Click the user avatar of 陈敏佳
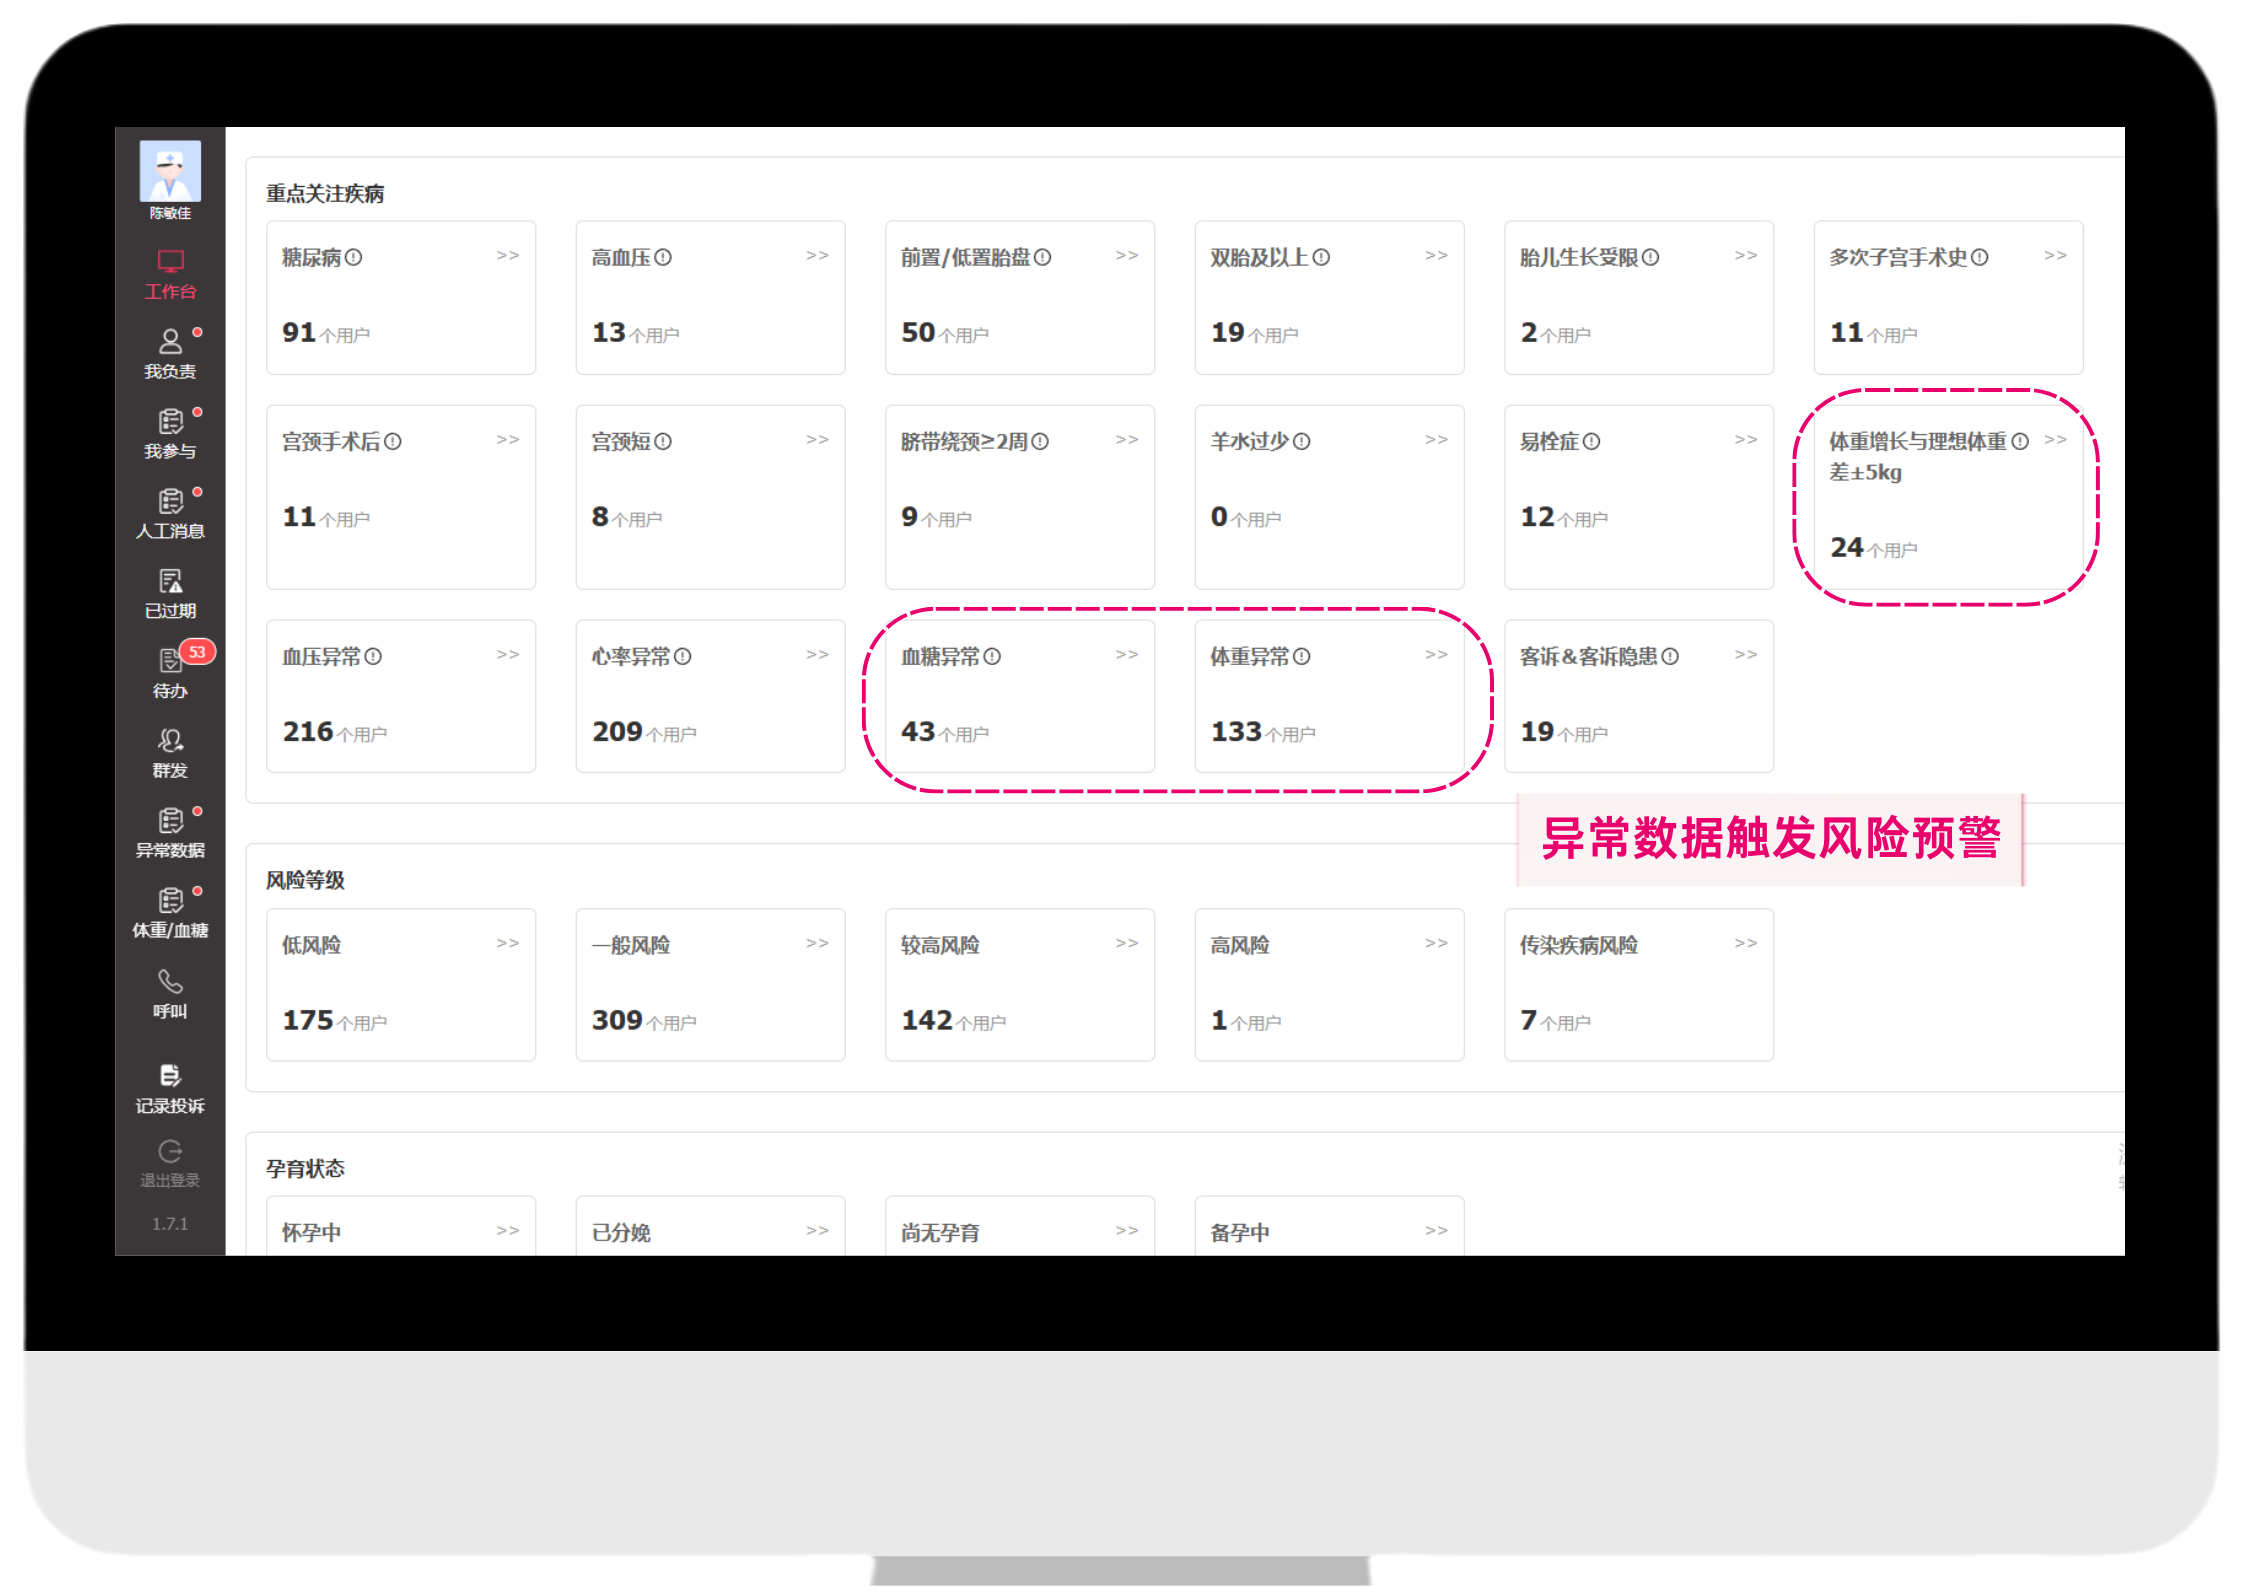2245x1587 pixels. (170, 172)
